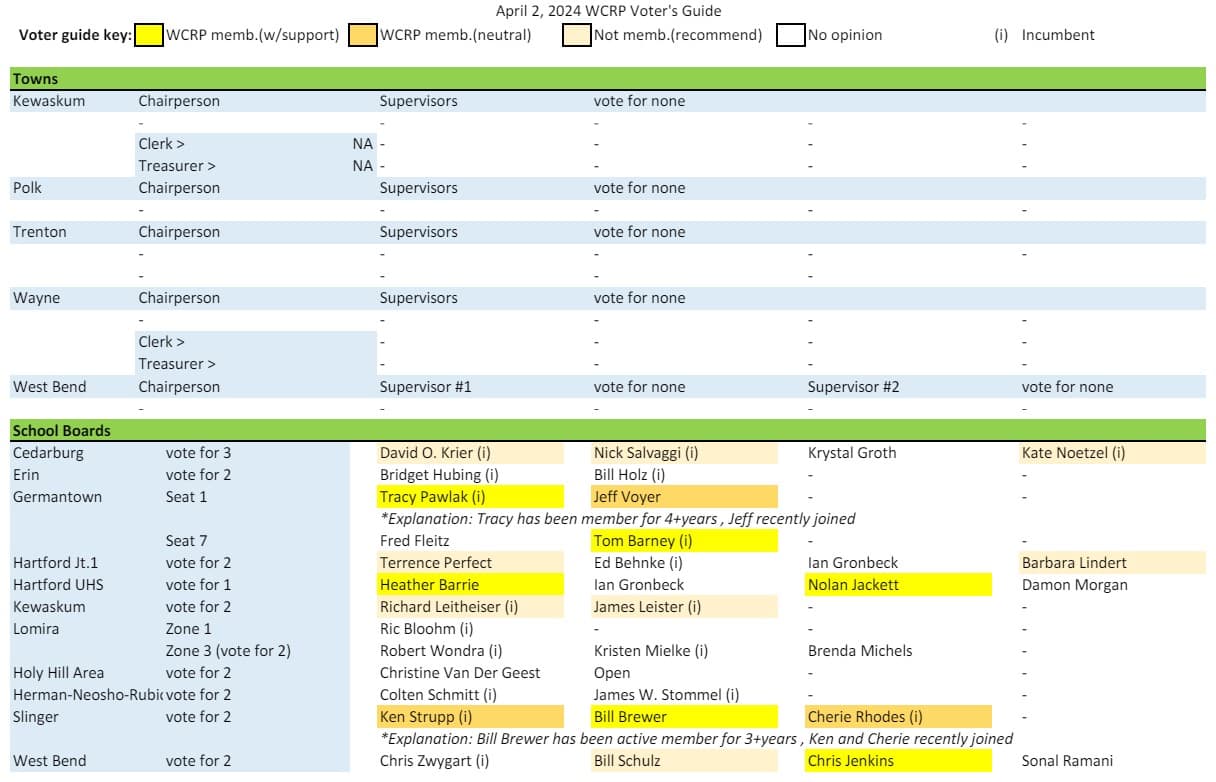
Task: Click the 'Supervisor #2' cell
Action: click(x=853, y=386)
